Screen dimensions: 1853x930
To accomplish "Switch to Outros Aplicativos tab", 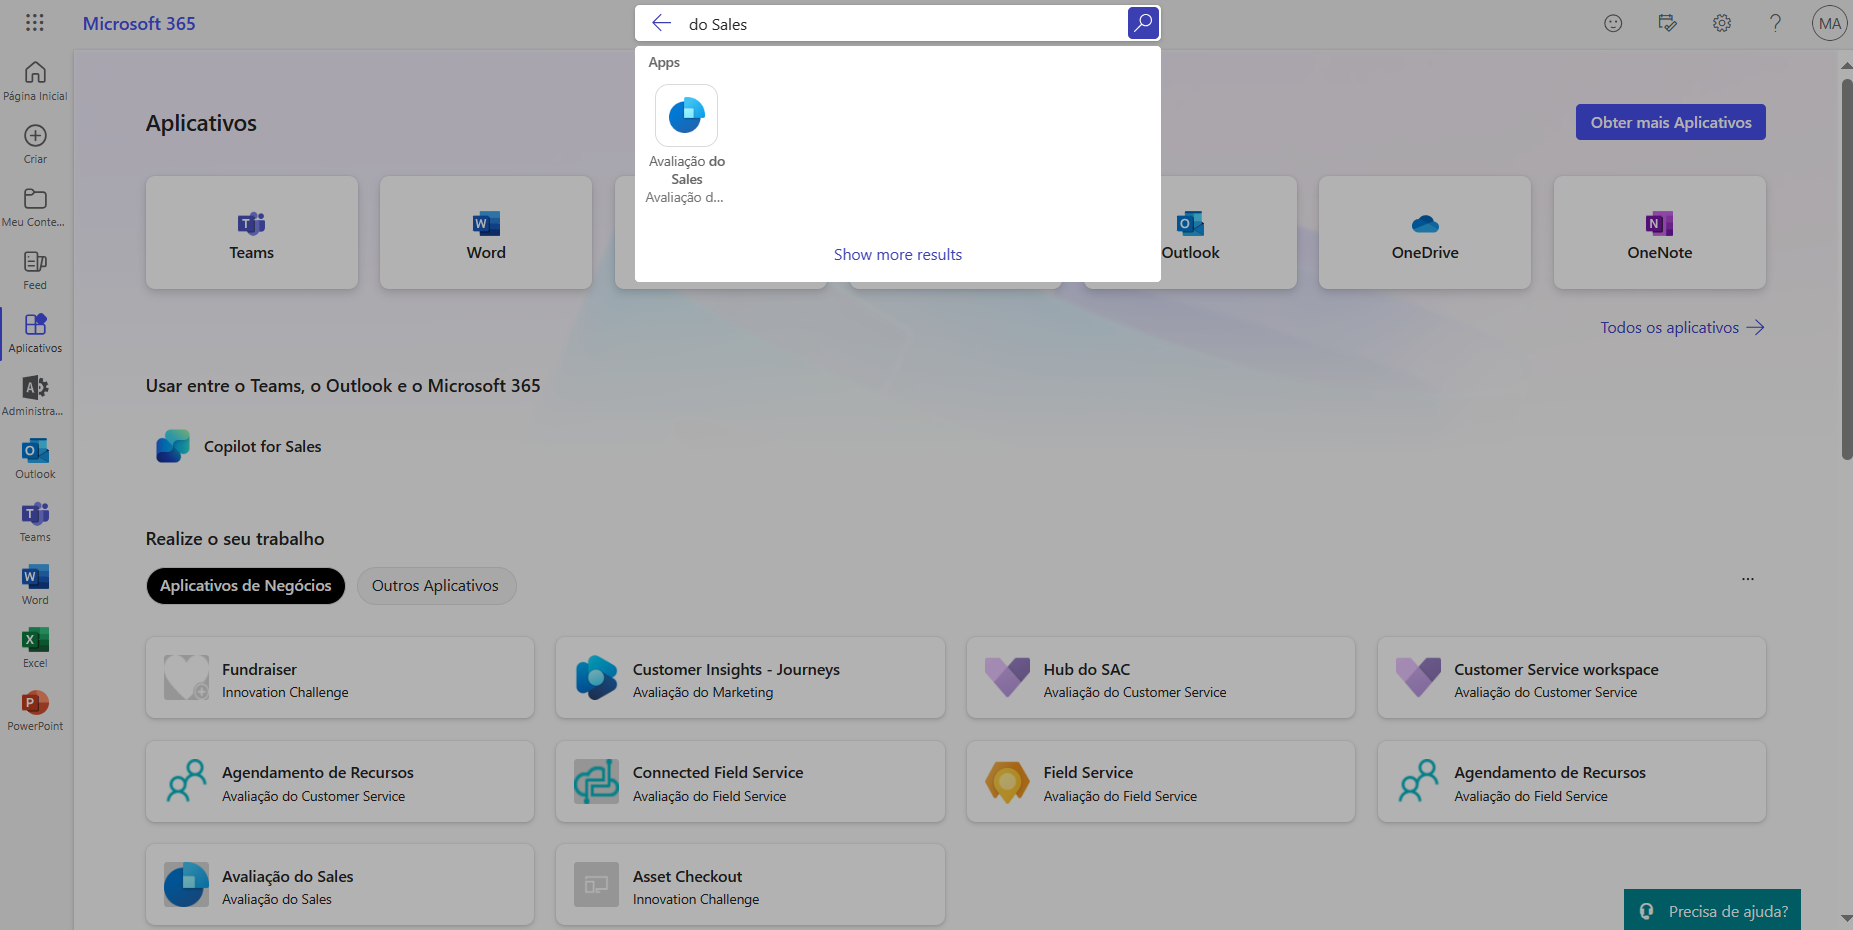I will click(x=436, y=586).
